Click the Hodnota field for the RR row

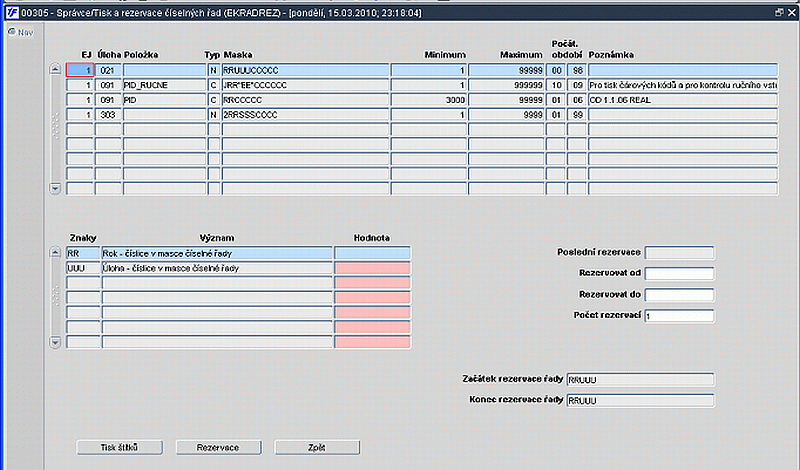pos(372,254)
